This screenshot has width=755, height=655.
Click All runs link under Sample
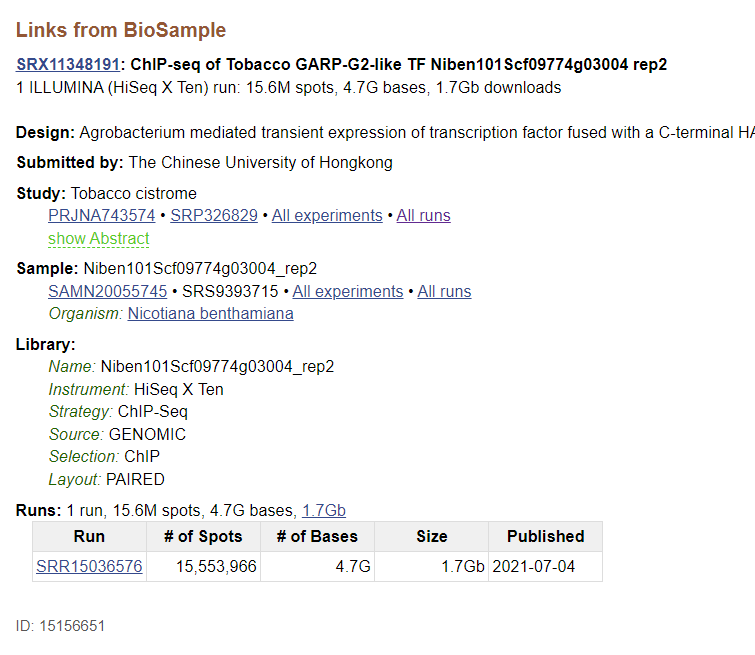point(444,291)
